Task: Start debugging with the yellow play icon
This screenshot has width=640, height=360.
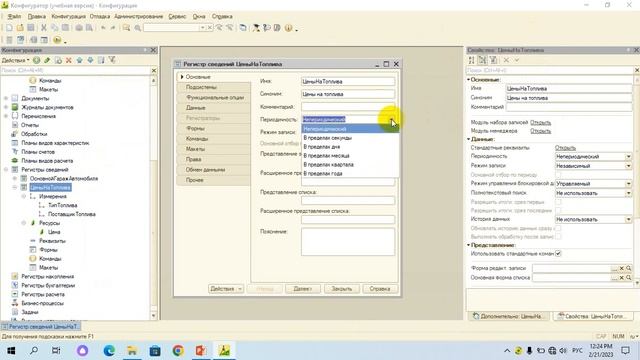Action: (x=57, y=40)
